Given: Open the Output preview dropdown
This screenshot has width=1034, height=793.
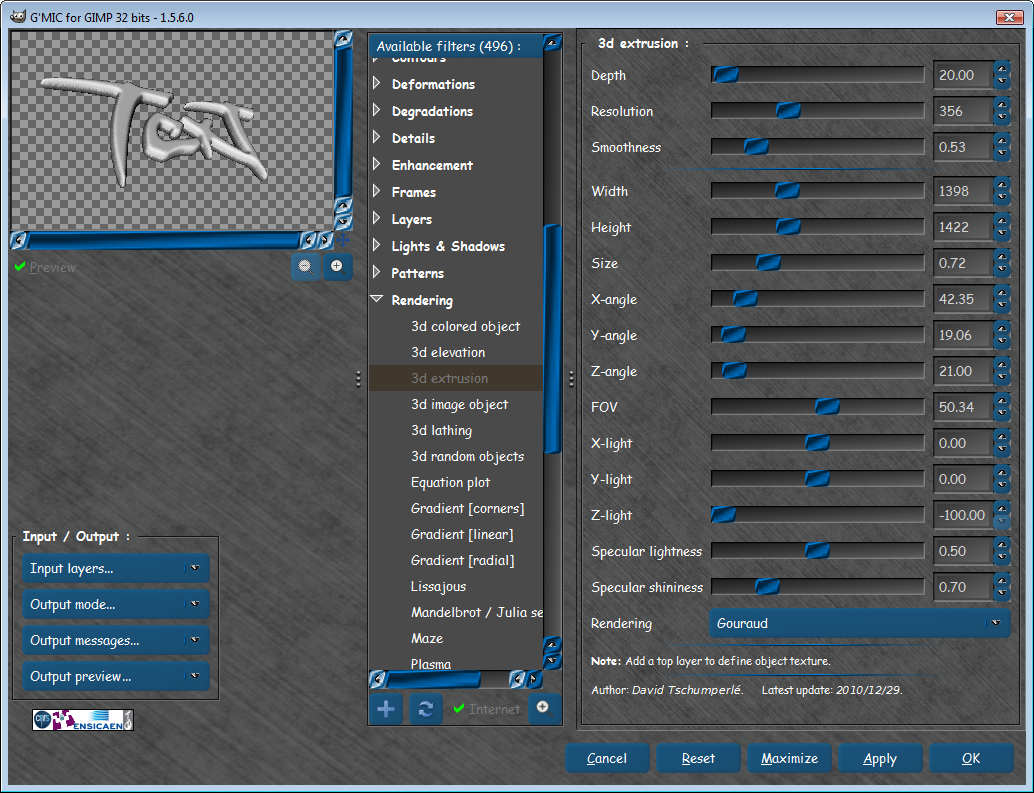Looking at the screenshot, I should tap(116, 676).
